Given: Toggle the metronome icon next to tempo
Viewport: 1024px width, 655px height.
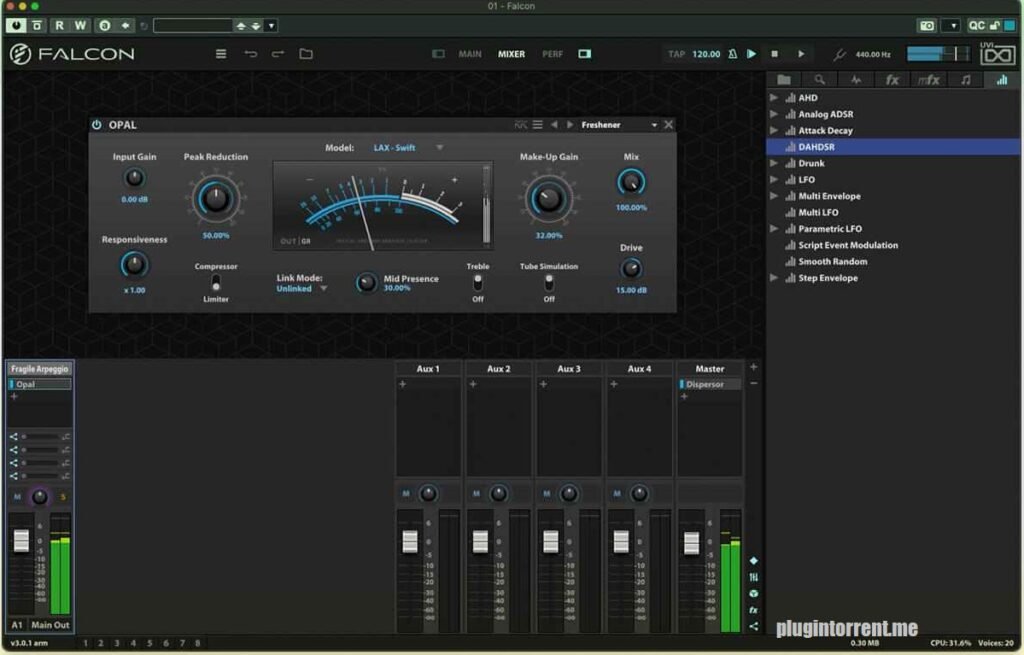Looking at the screenshot, I should click(732, 54).
